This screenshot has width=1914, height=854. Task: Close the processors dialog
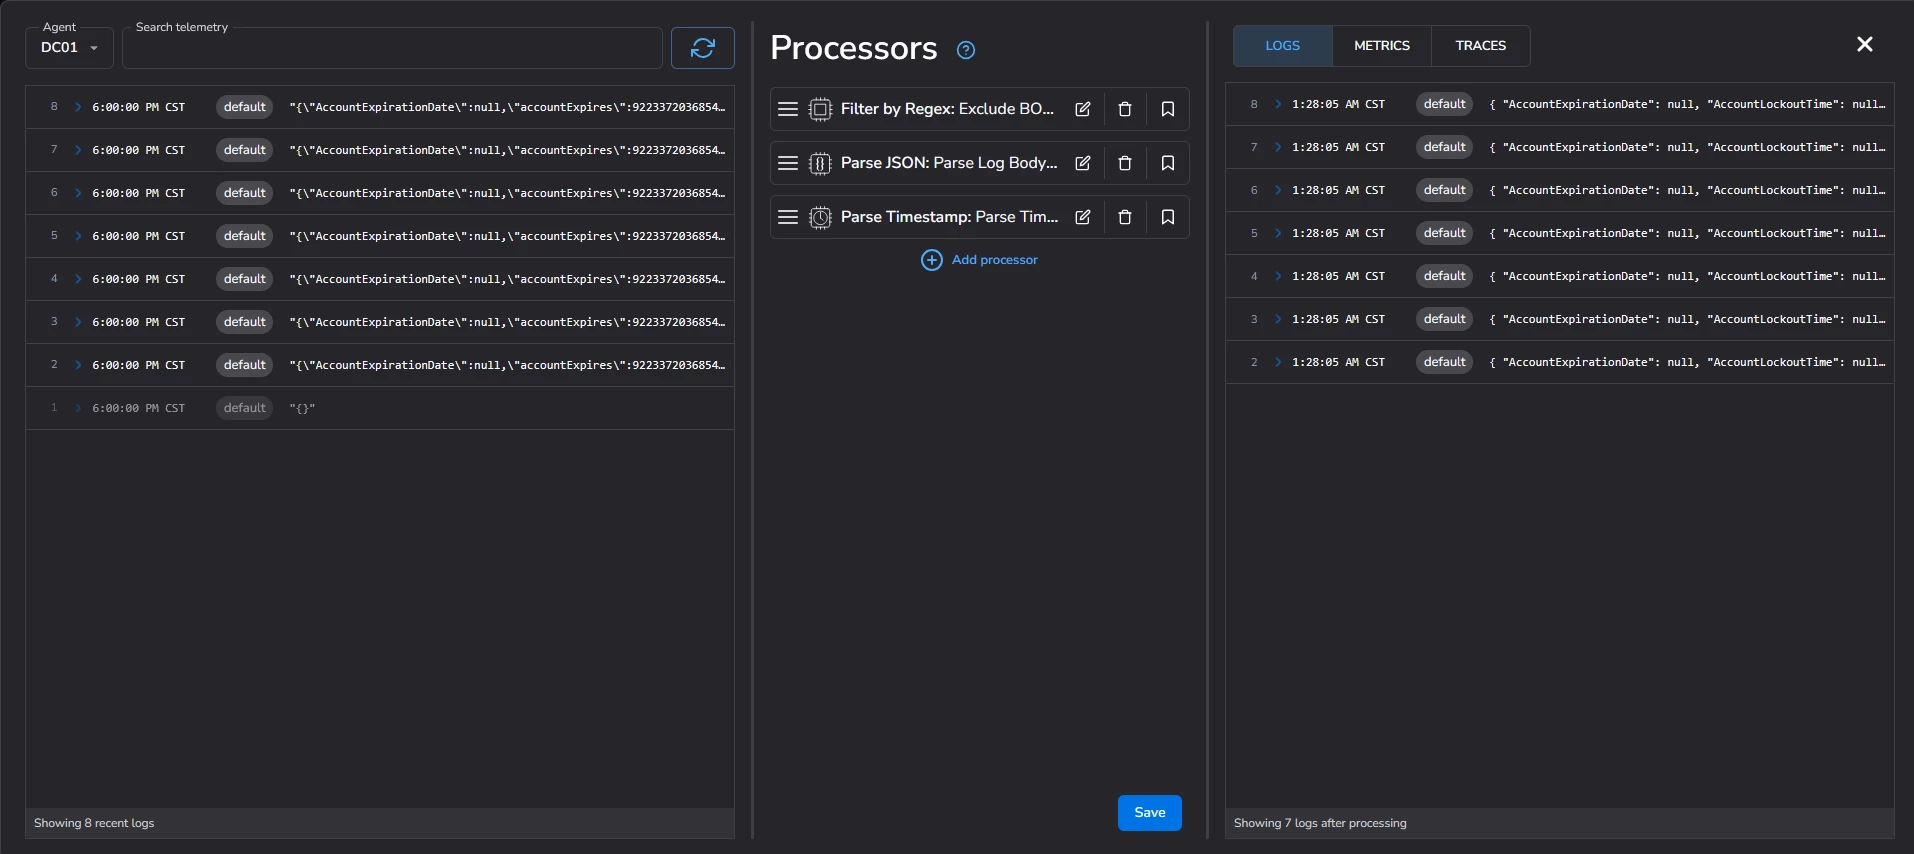pos(1864,44)
